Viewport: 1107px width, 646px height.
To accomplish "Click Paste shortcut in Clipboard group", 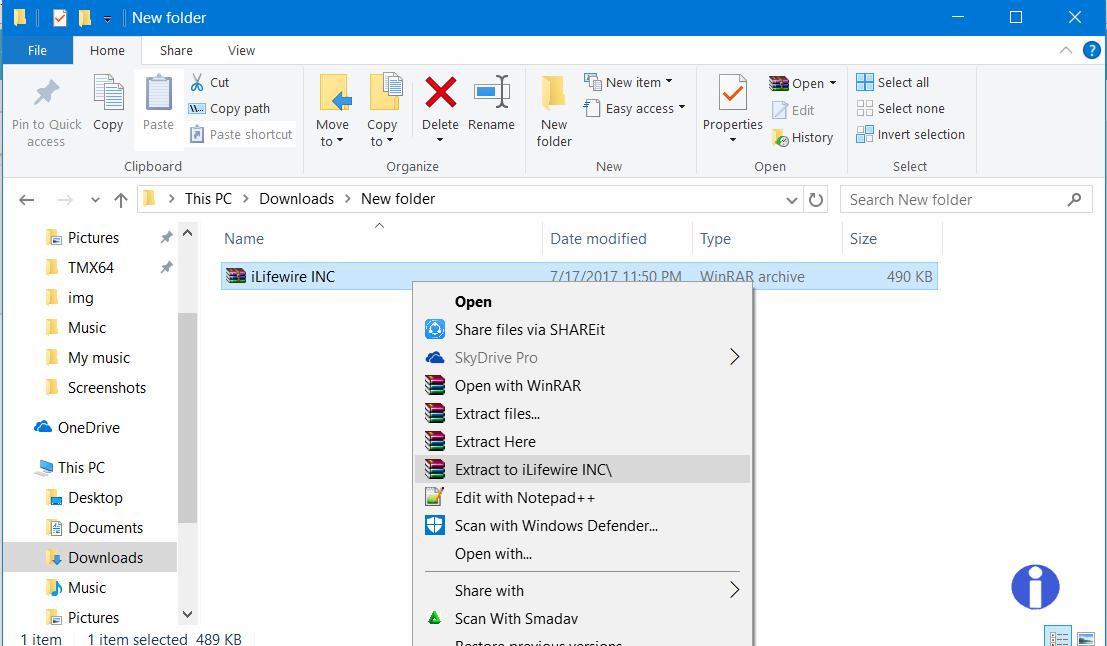I will coord(241,134).
